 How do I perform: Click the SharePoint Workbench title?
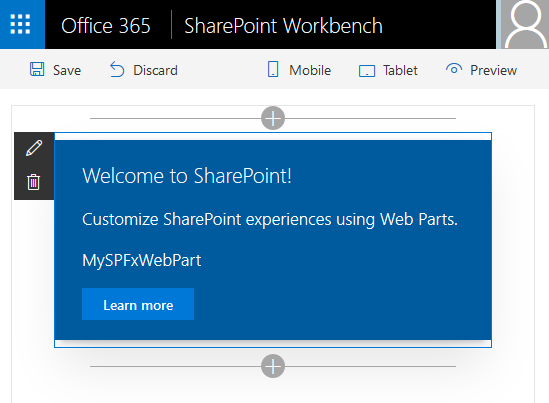pos(283,26)
